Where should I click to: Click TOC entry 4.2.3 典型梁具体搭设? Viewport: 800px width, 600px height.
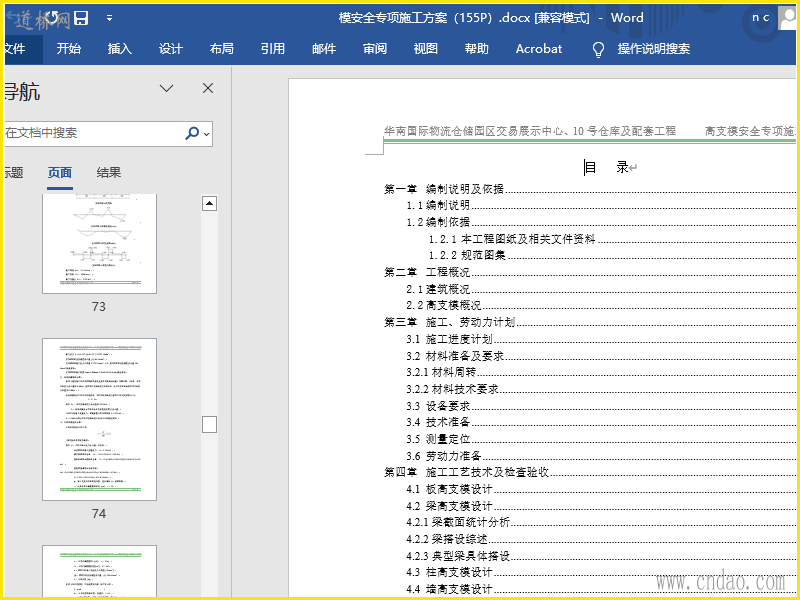pyautogui.click(x=458, y=556)
